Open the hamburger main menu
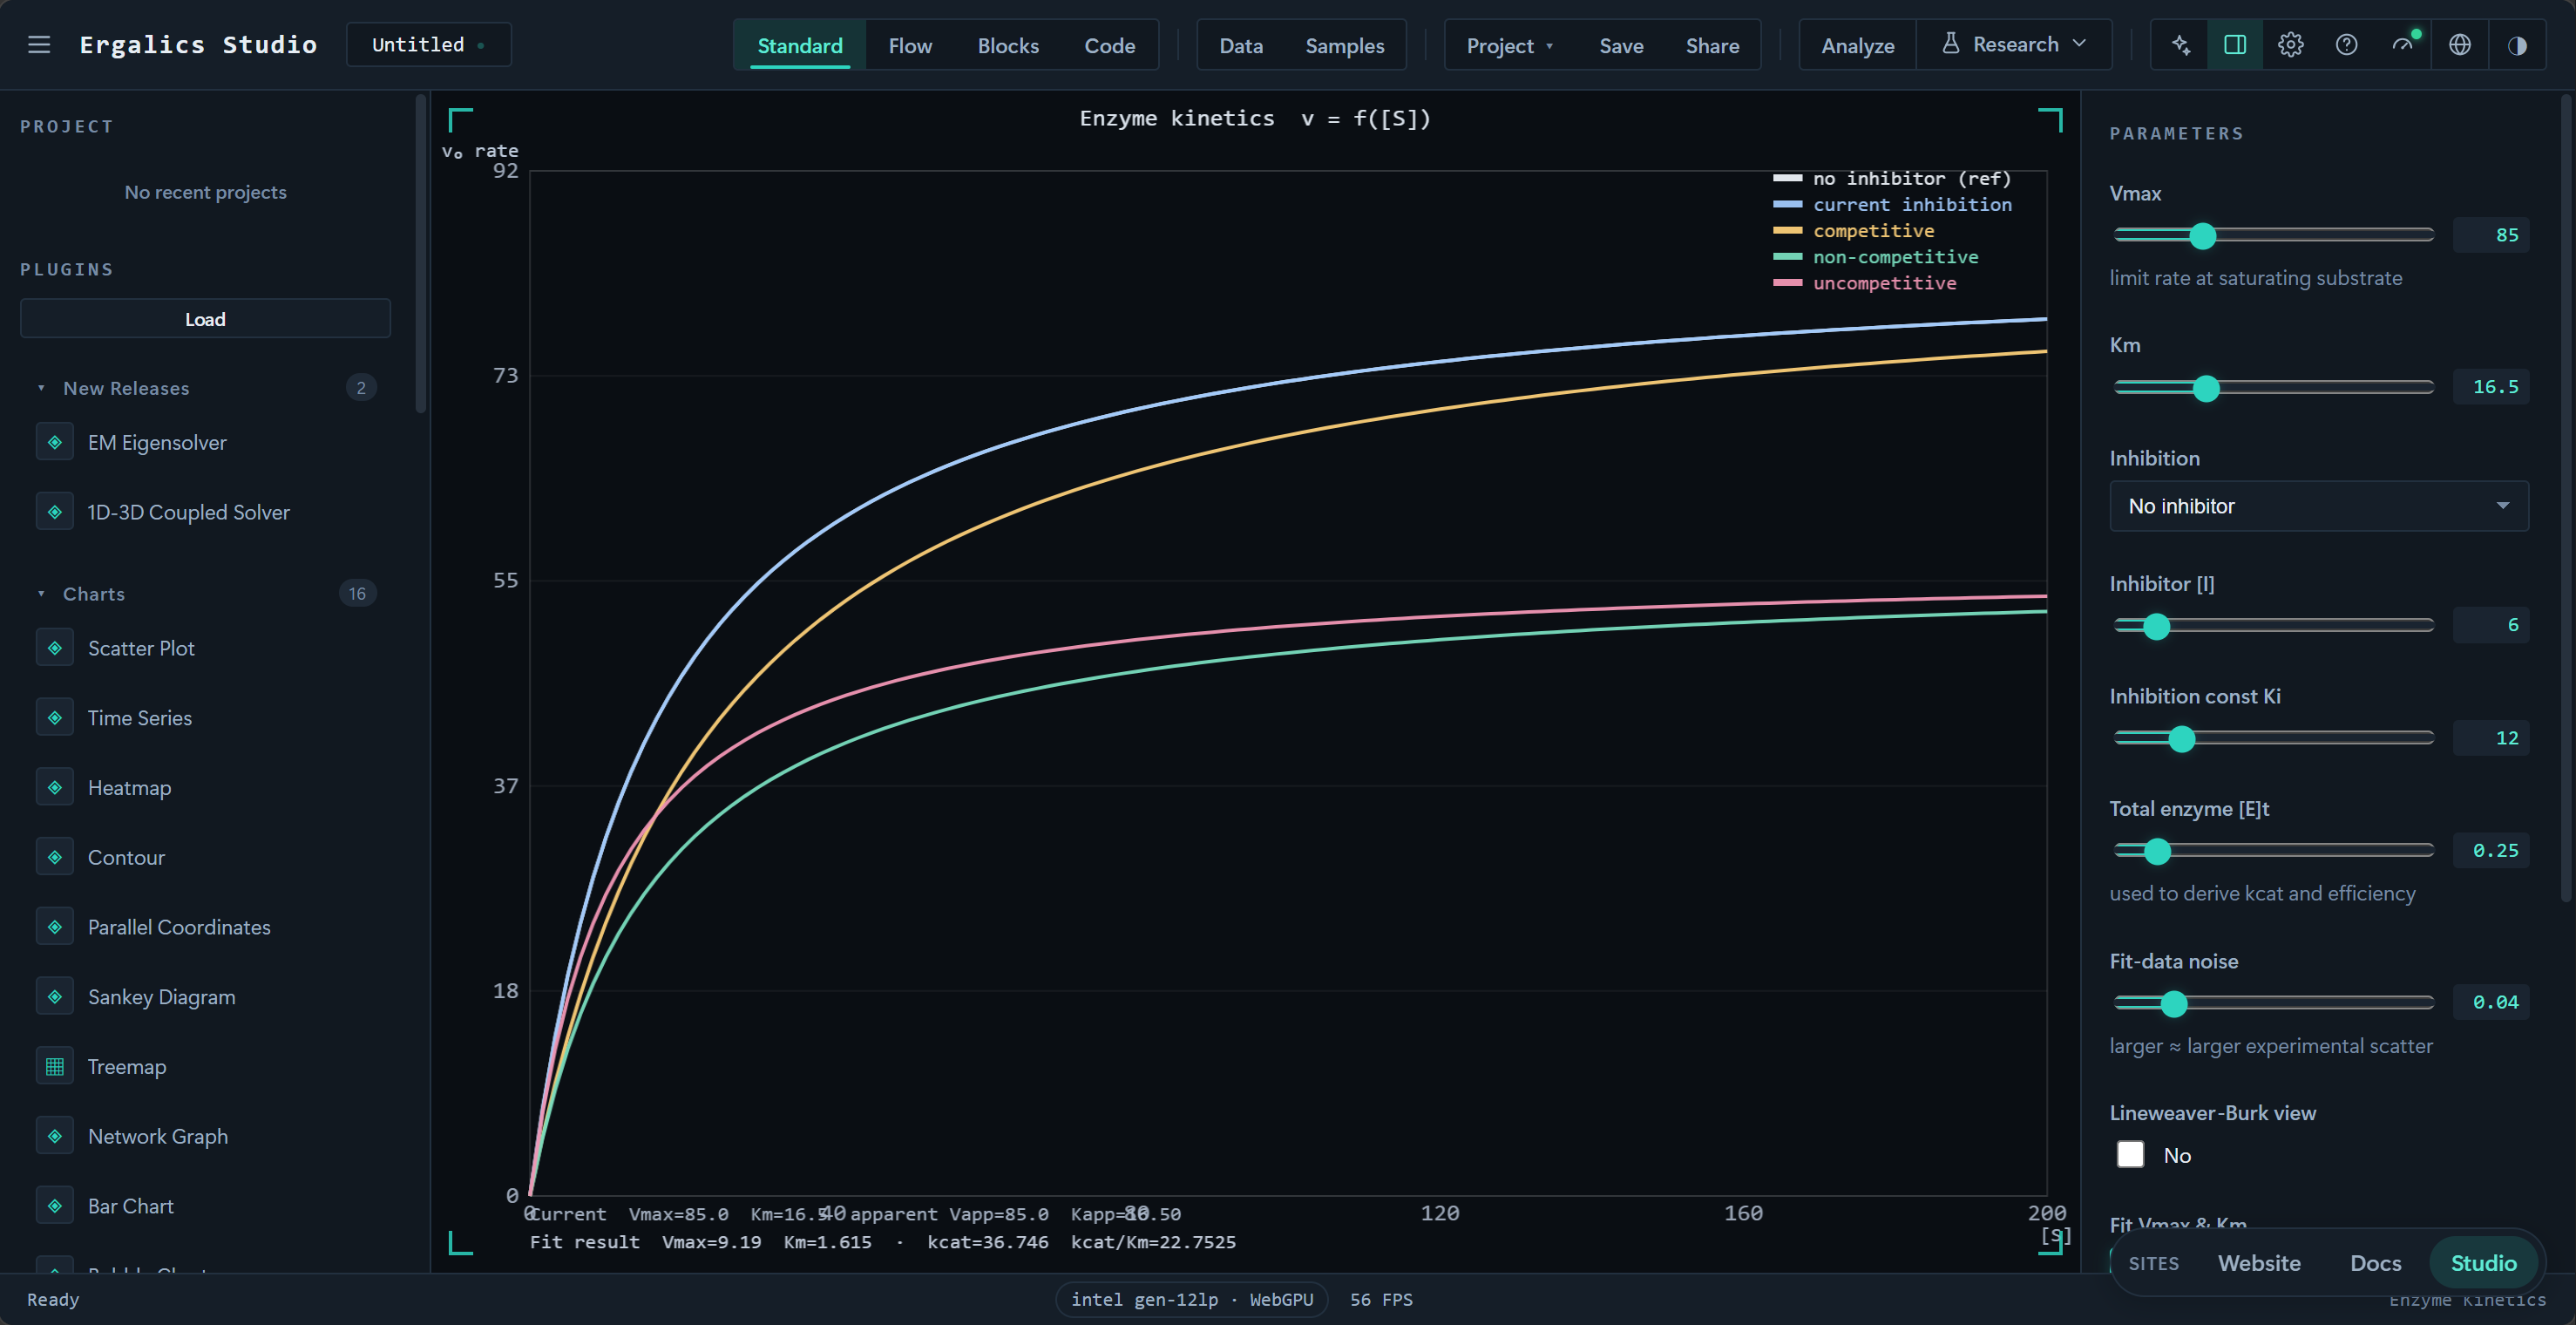Image resolution: width=2576 pixels, height=1325 pixels. tap(39, 45)
